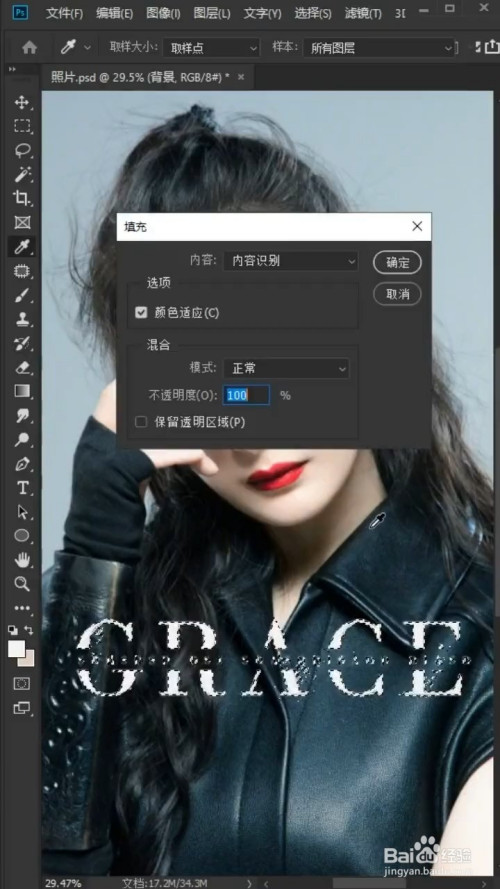Confirm the fill with 确定
Viewport: 500px width, 889px height.
pyautogui.click(x=397, y=263)
